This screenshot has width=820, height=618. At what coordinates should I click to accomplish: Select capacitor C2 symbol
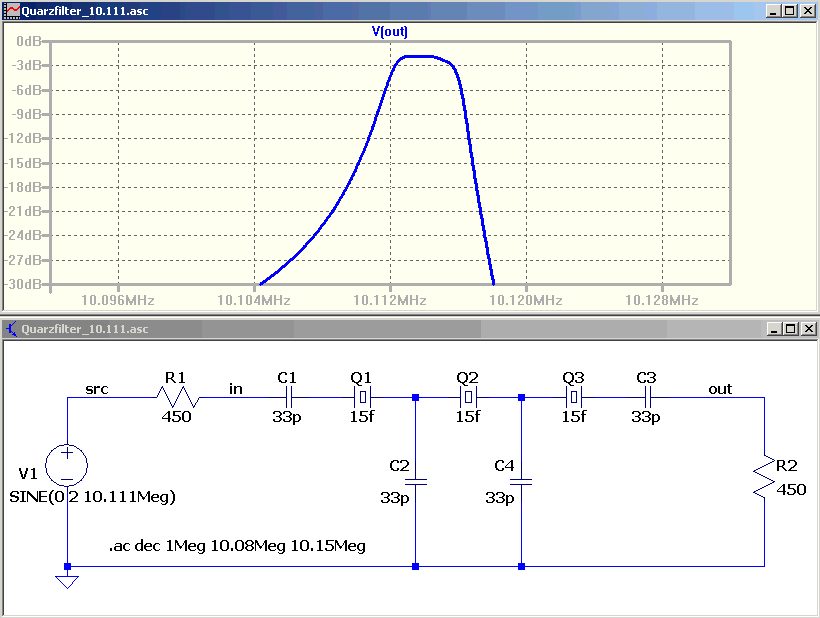[416, 482]
